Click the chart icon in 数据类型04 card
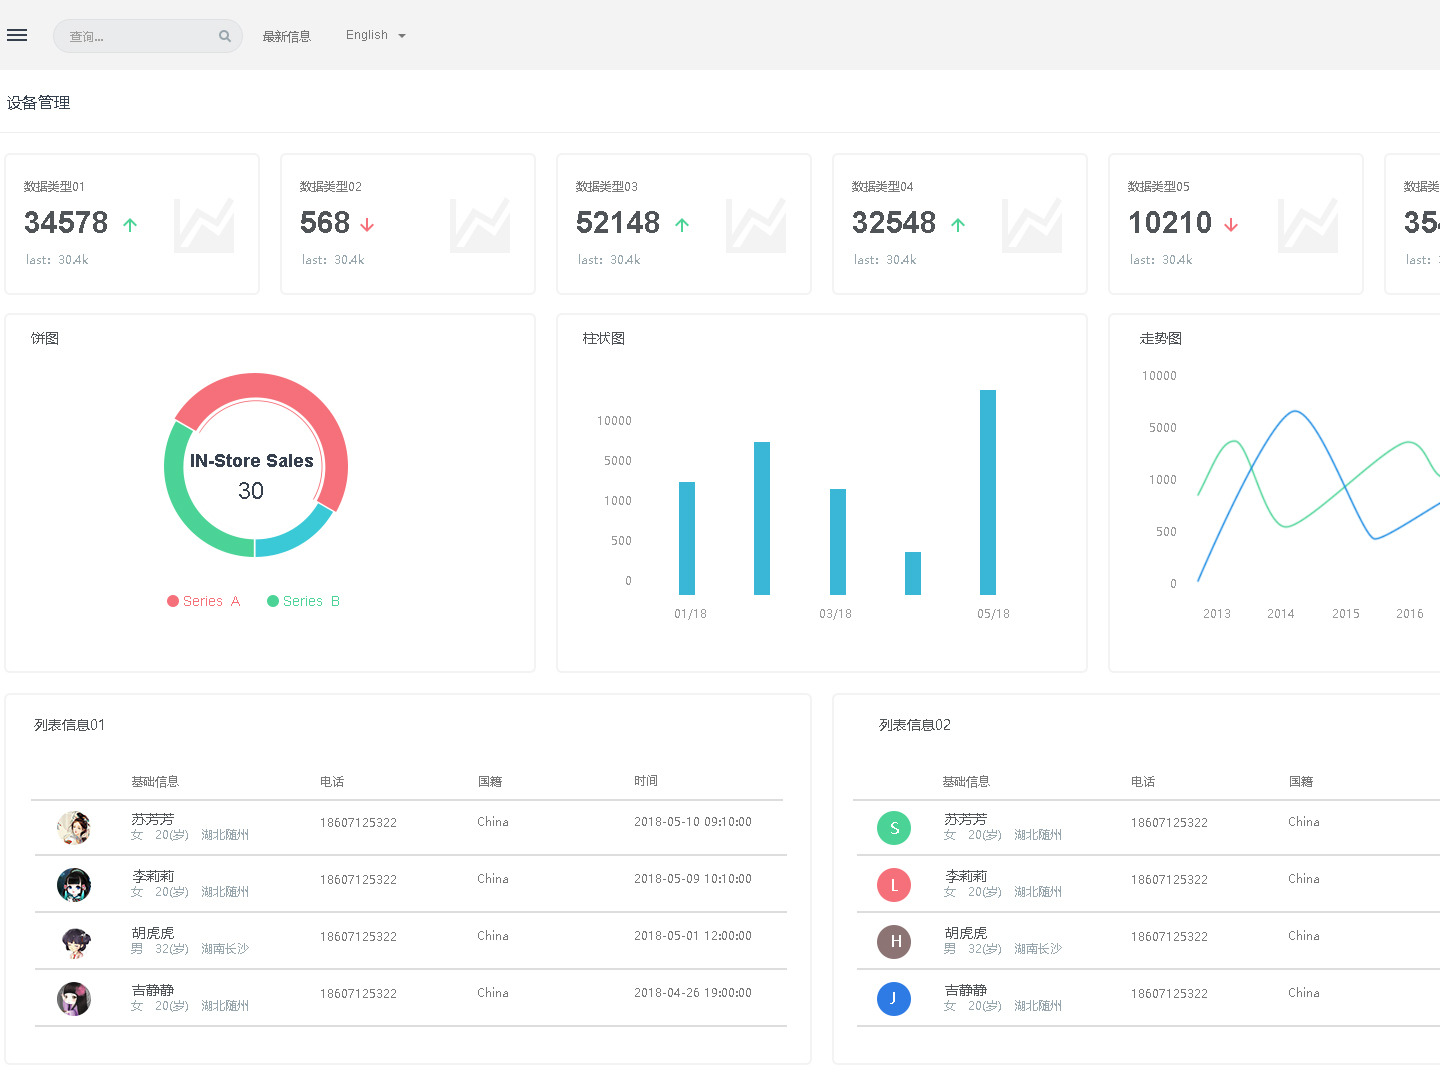 pos(1032,225)
